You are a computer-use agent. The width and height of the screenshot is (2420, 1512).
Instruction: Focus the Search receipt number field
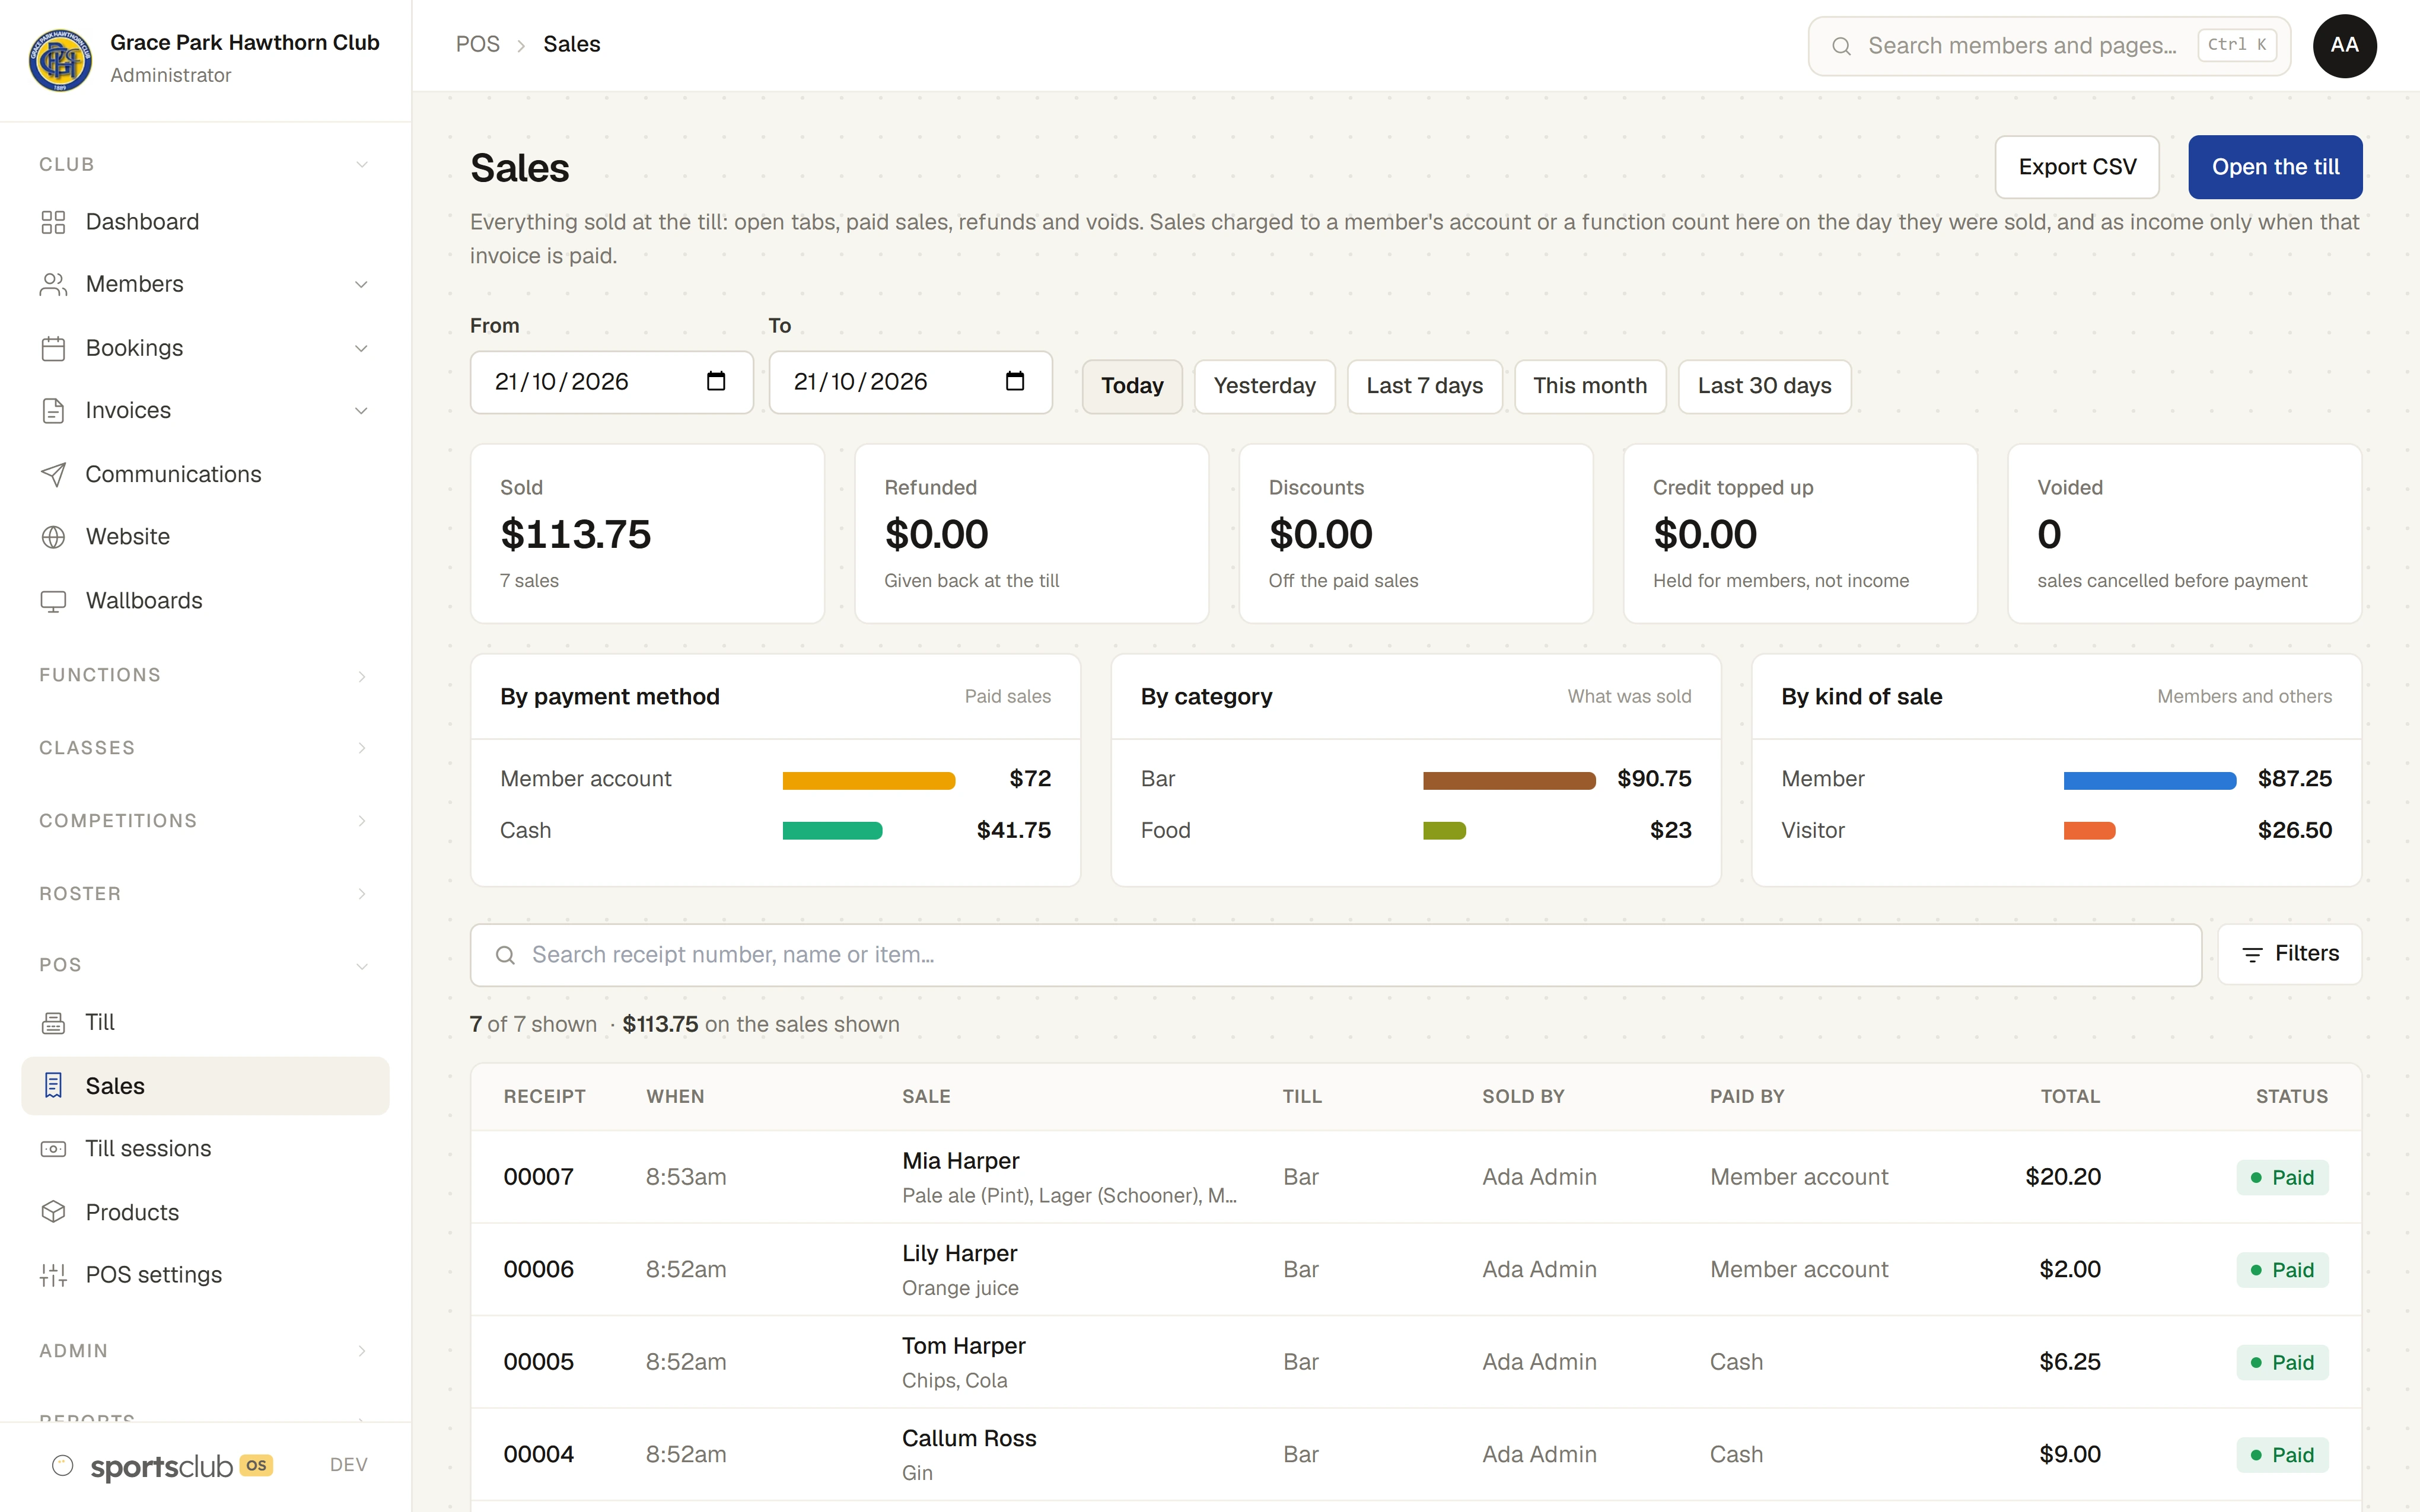click(1336, 955)
